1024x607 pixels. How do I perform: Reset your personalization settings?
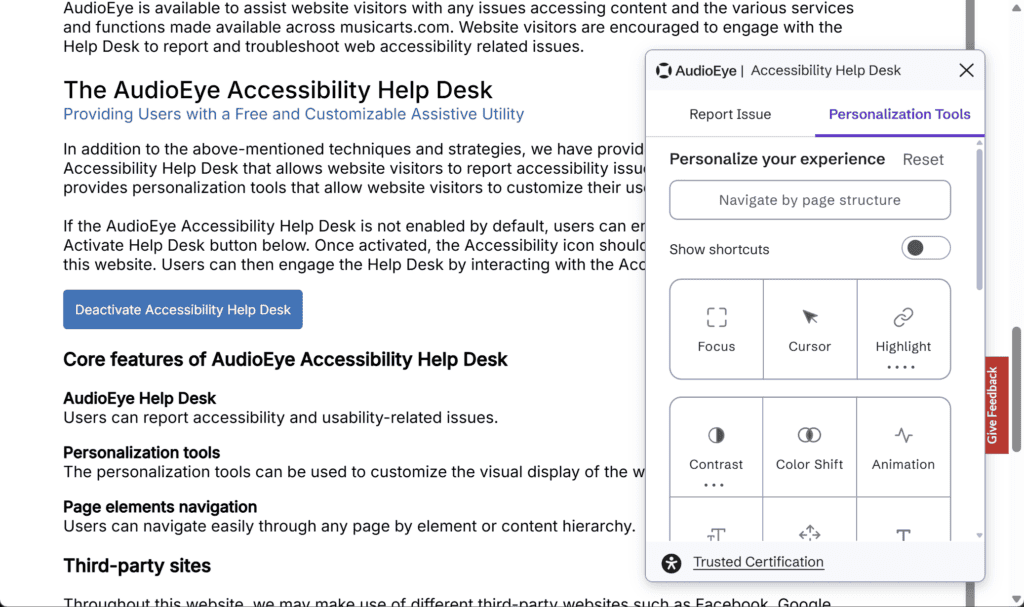point(923,159)
